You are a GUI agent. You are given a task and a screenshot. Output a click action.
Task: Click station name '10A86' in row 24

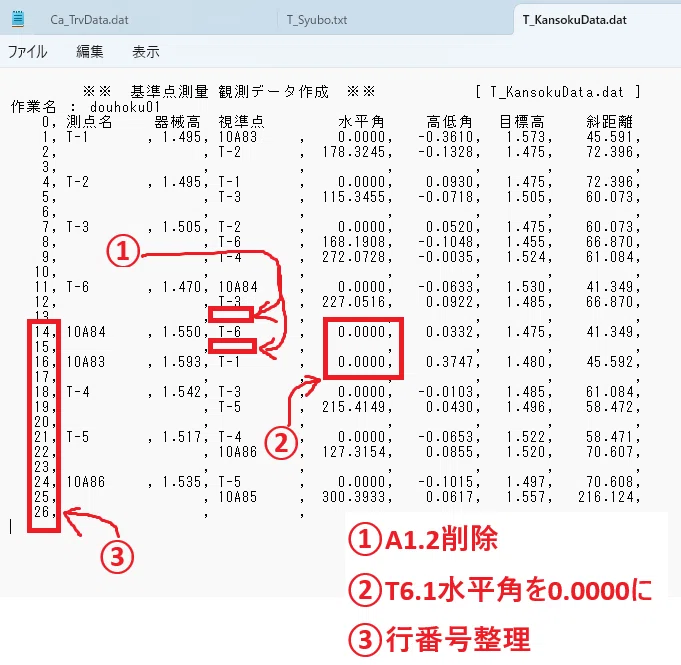coord(86,482)
